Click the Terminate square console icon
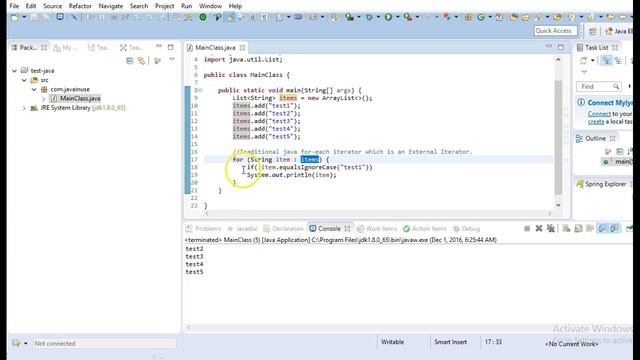 [x=527, y=229]
